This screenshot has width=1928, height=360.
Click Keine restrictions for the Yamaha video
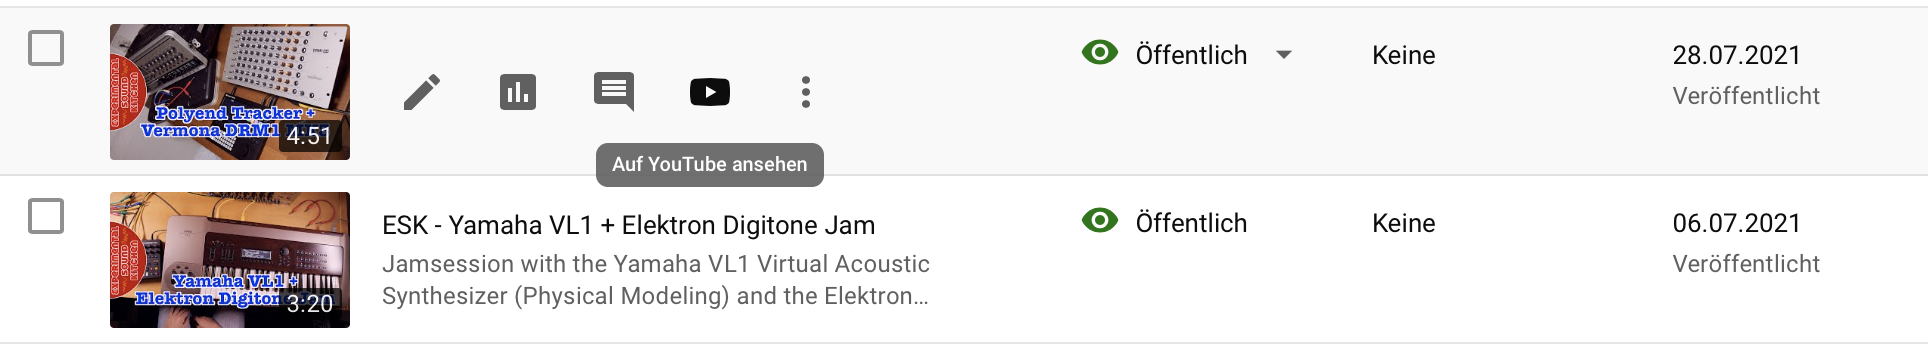pyautogui.click(x=1403, y=223)
